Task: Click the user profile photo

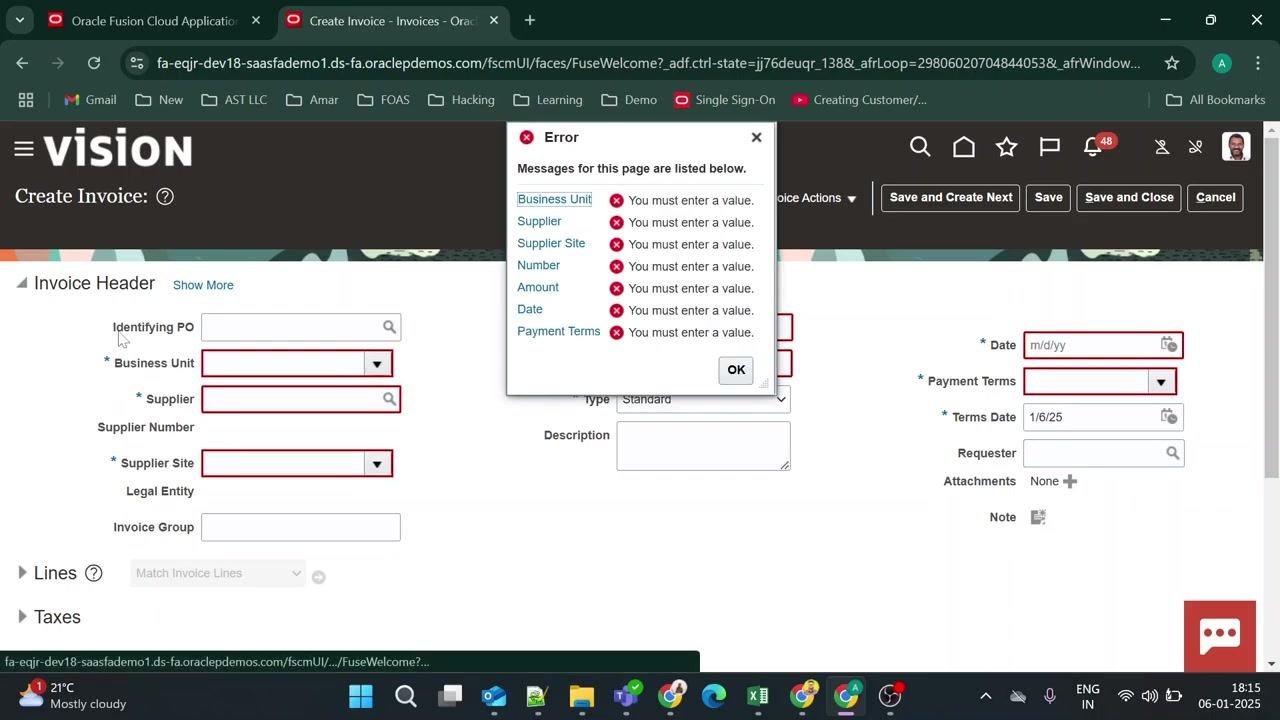Action: (x=1237, y=147)
